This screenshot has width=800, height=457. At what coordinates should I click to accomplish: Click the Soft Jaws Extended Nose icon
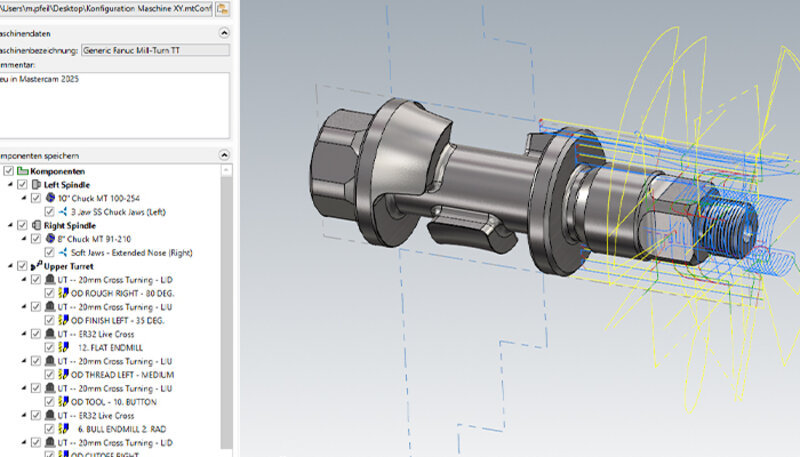(x=63, y=253)
